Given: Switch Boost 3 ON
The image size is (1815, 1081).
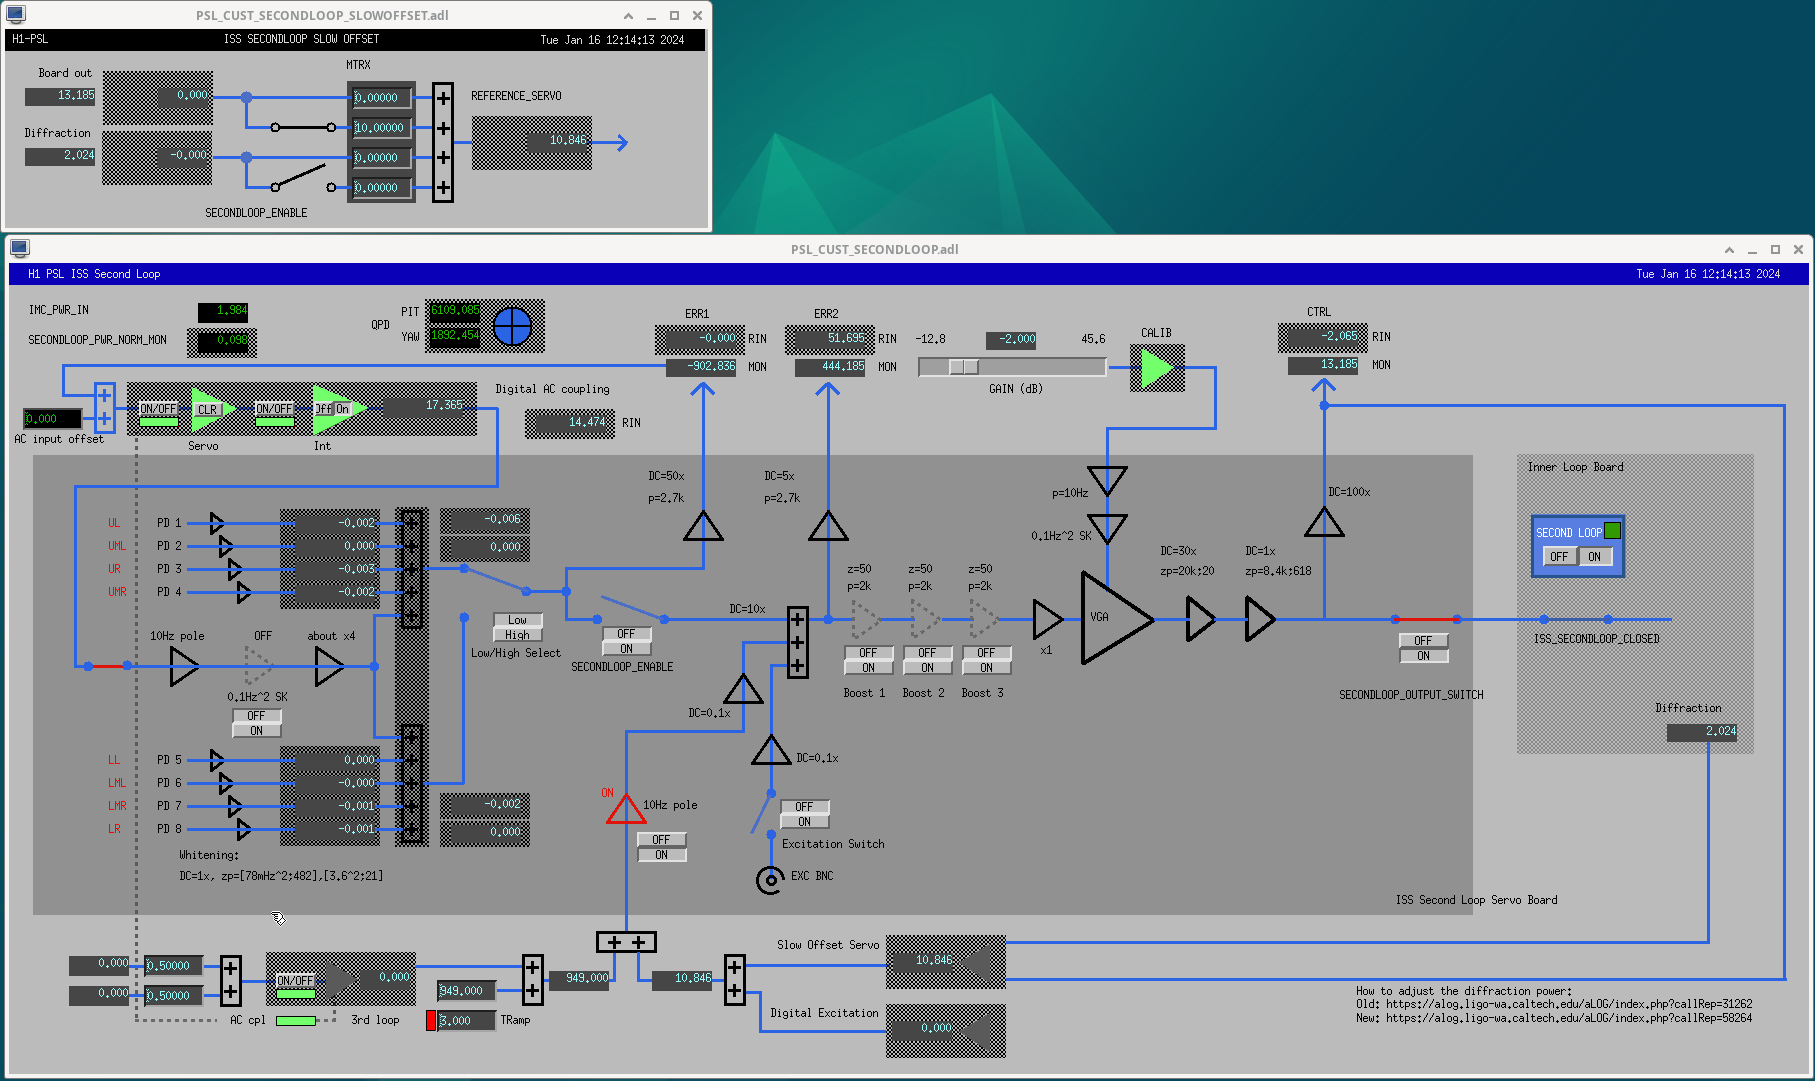Looking at the screenshot, I should tap(986, 668).
